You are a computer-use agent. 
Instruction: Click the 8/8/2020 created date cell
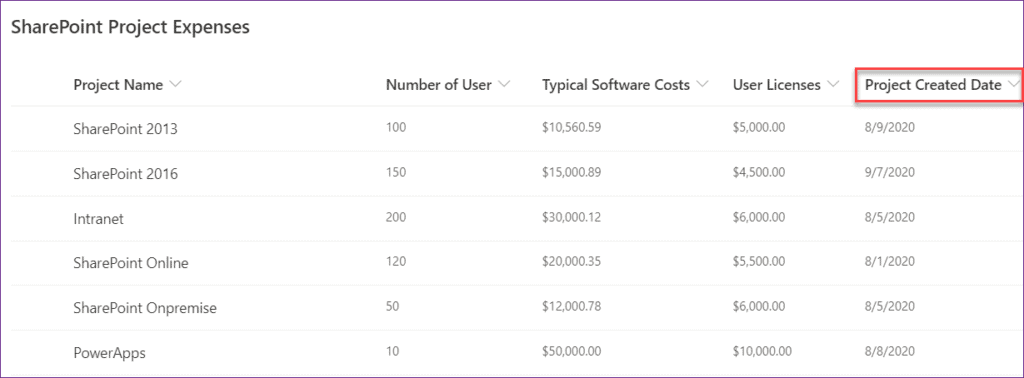coord(889,351)
